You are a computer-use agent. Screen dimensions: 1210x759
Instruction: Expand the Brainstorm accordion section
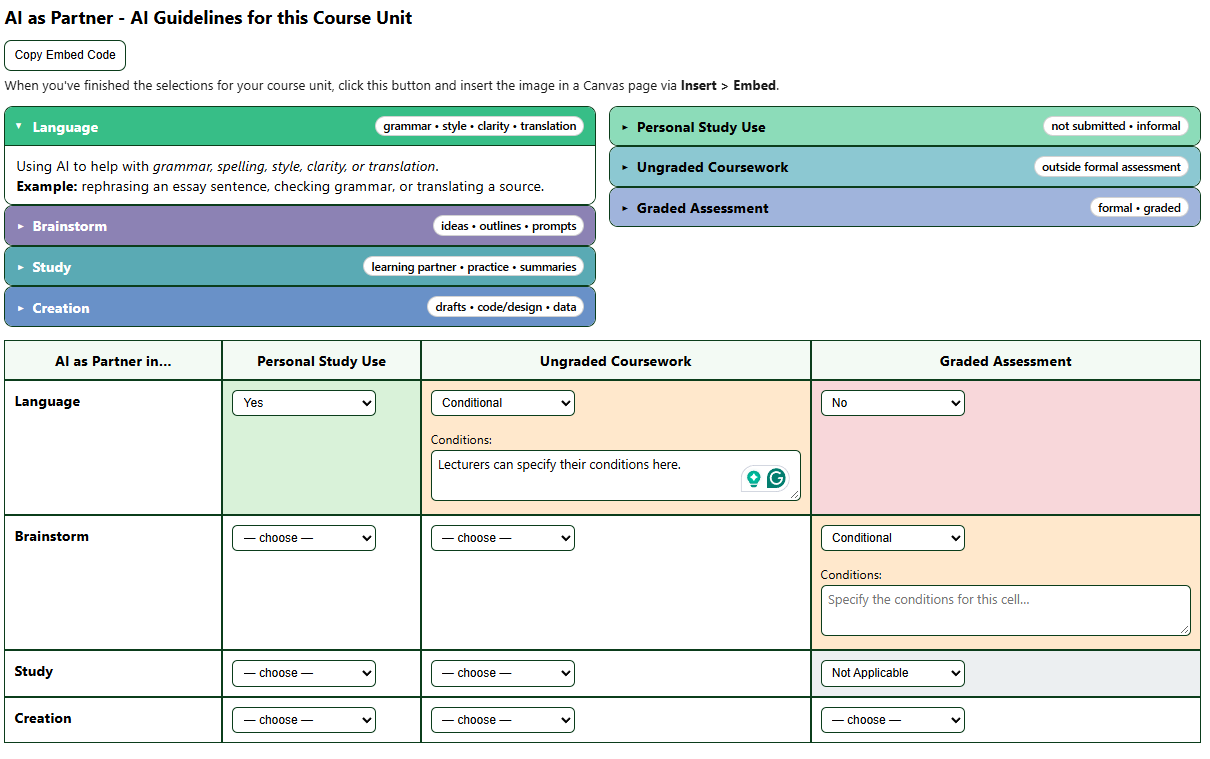pos(300,226)
